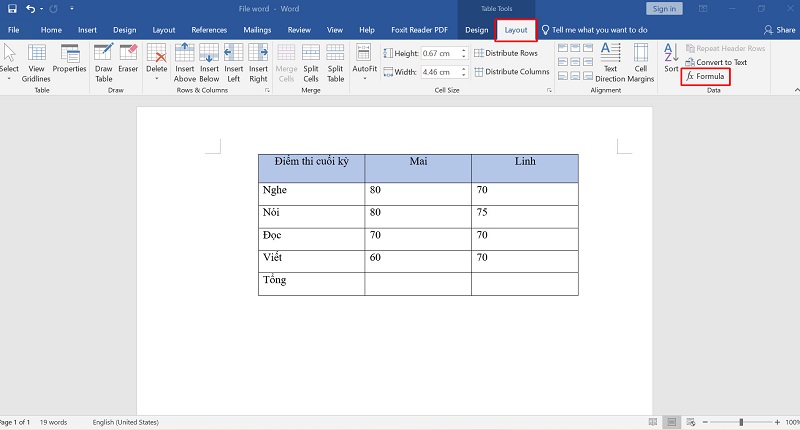This screenshot has width=800, height=430.
Task: Click Convert to Text
Action: 716,62
